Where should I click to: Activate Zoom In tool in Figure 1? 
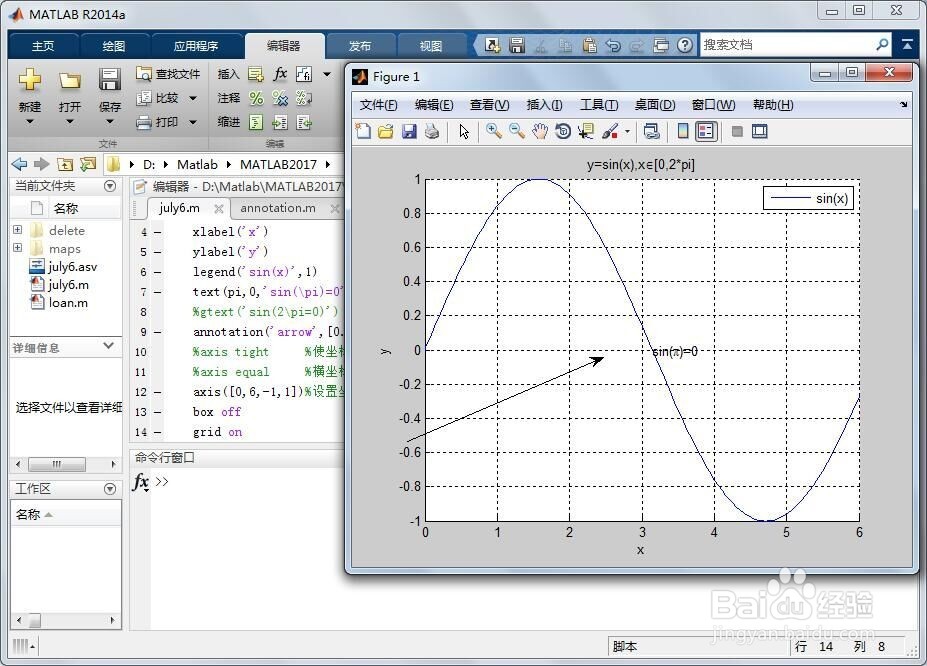pos(494,131)
